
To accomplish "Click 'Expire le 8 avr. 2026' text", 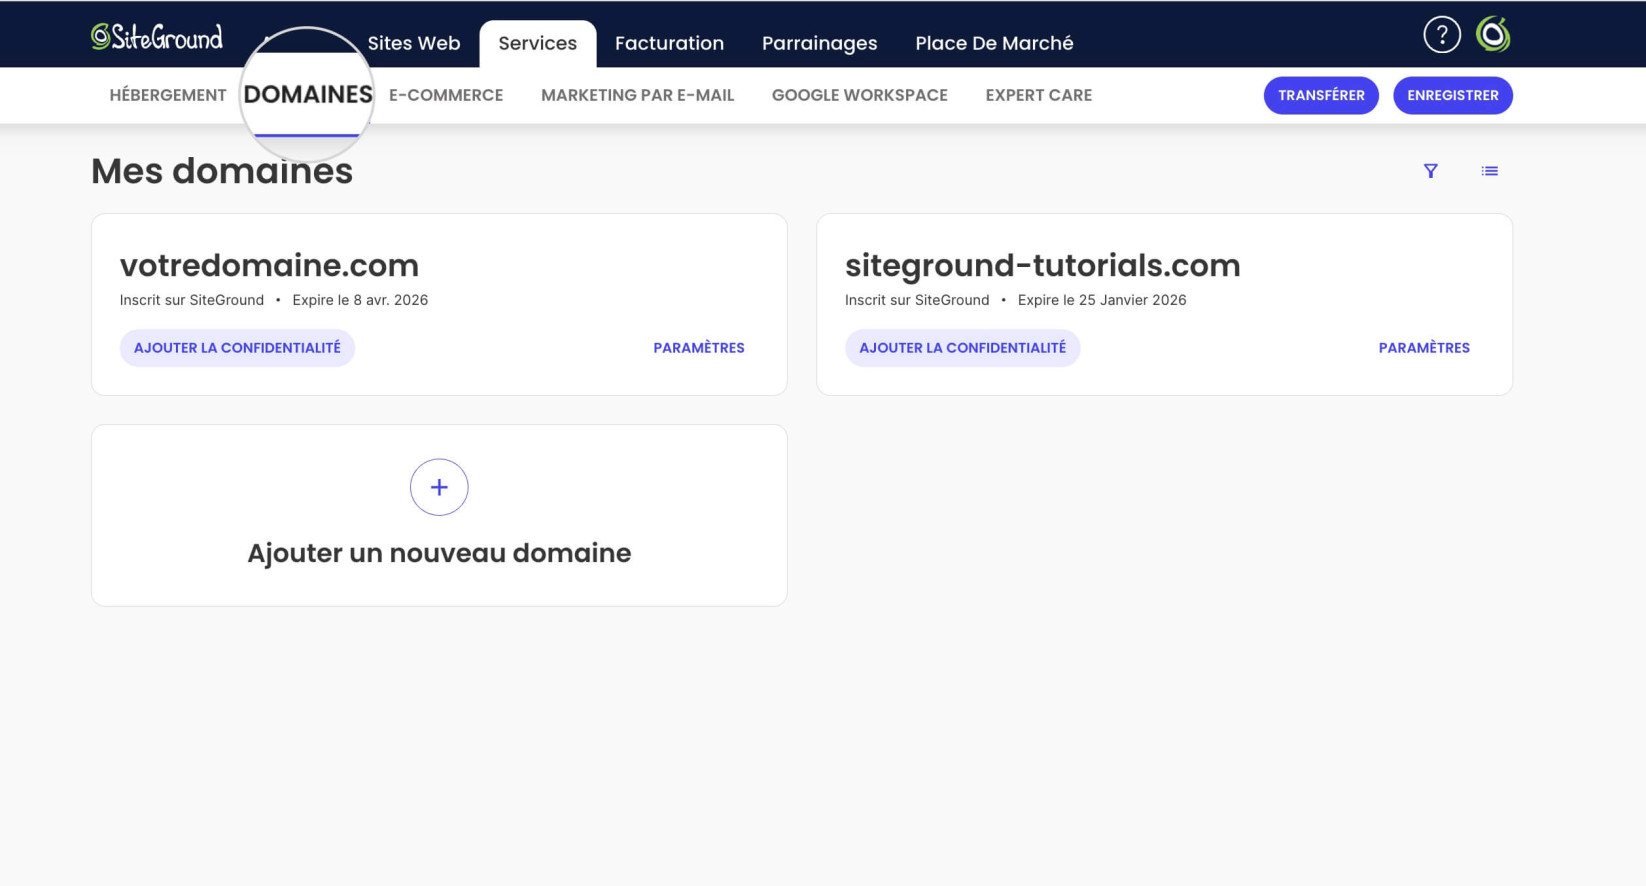I will (x=360, y=300).
